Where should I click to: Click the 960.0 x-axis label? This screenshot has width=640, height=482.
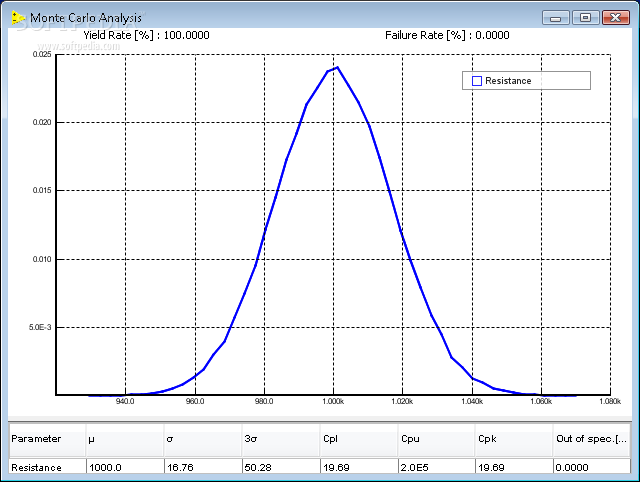pyautogui.click(x=195, y=402)
